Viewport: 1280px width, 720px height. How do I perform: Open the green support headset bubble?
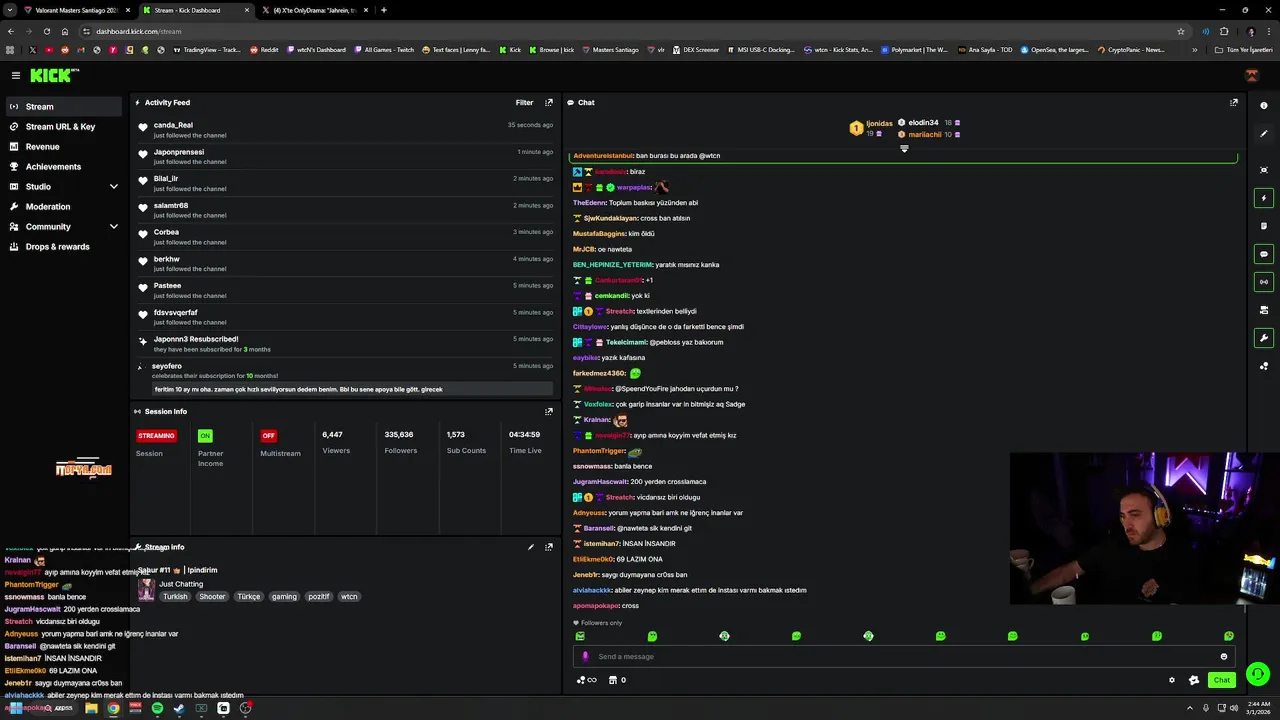coord(1258,673)
